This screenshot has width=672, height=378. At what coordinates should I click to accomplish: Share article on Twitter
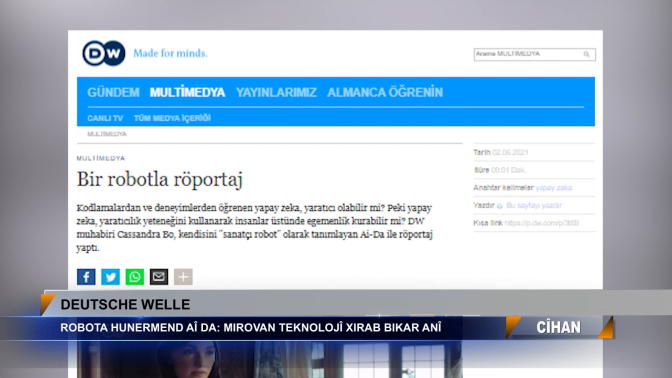[x=110, y=277]
